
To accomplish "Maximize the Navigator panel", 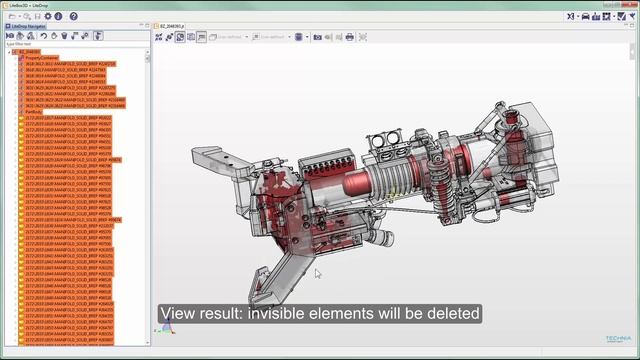I will click(147, 25).
